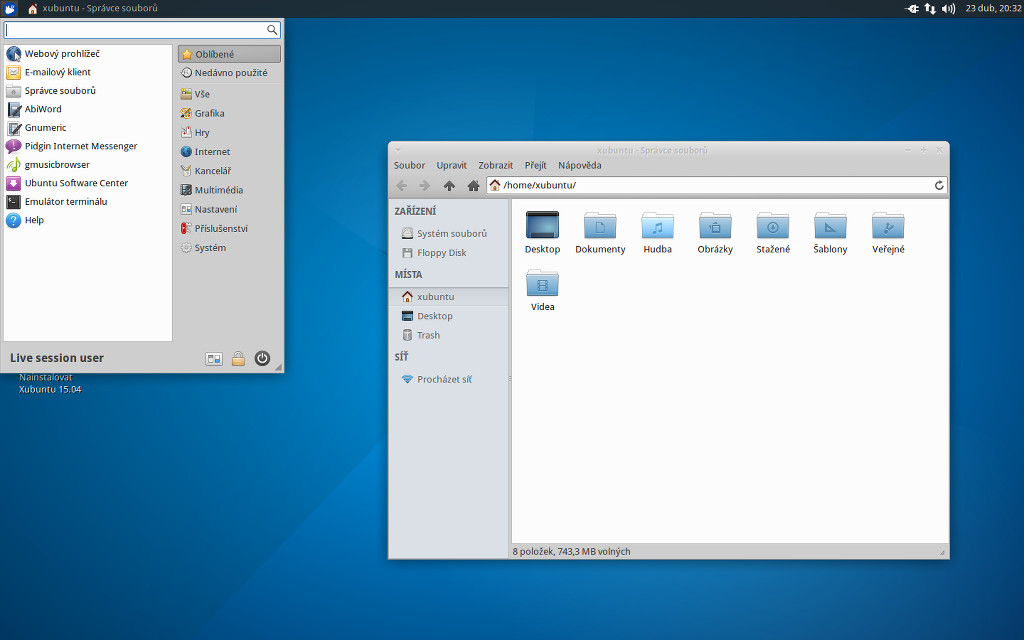Launch gmusicbrowser
This screenshot has width=1024, height=640.
click(x=88, y=165)
